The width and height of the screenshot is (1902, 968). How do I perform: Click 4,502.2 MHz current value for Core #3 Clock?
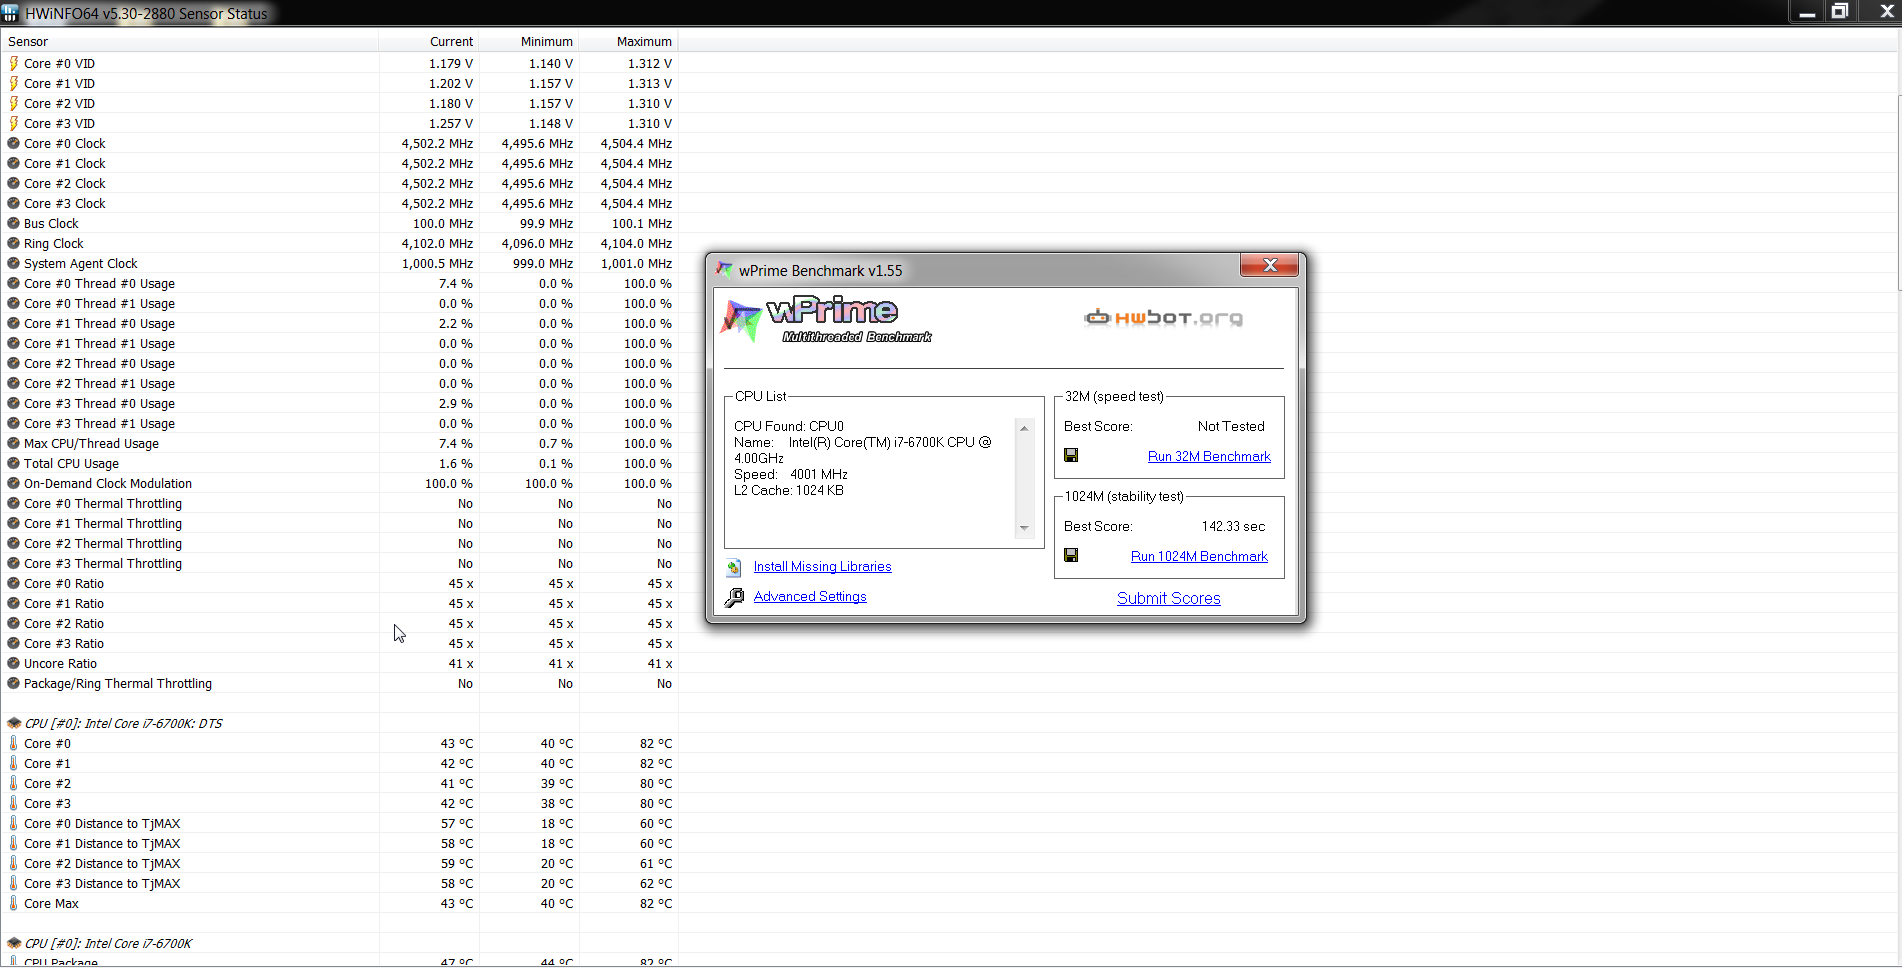pyautogui.click(x=437, y=203)
